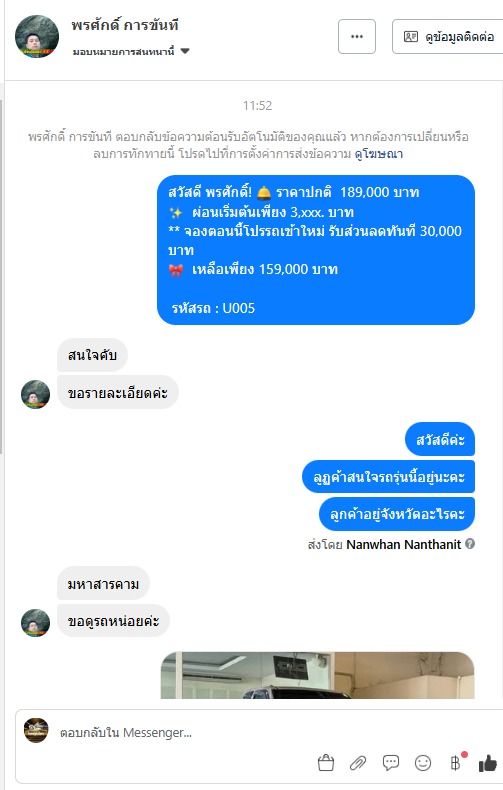The width and height of the screenshot is (503, 790).
Task: Click the page avatar beside reply box
Action: (x=36, y=731)
